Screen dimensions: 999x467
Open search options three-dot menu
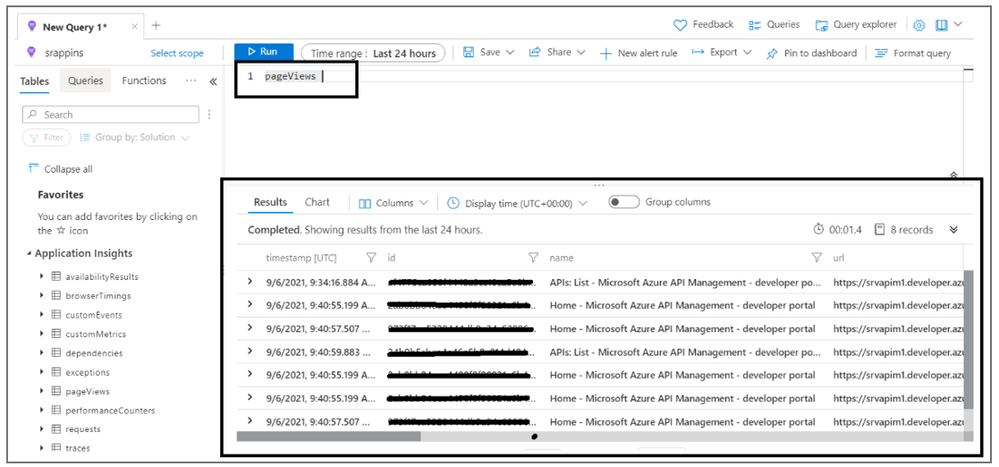[x=209, y=115]
